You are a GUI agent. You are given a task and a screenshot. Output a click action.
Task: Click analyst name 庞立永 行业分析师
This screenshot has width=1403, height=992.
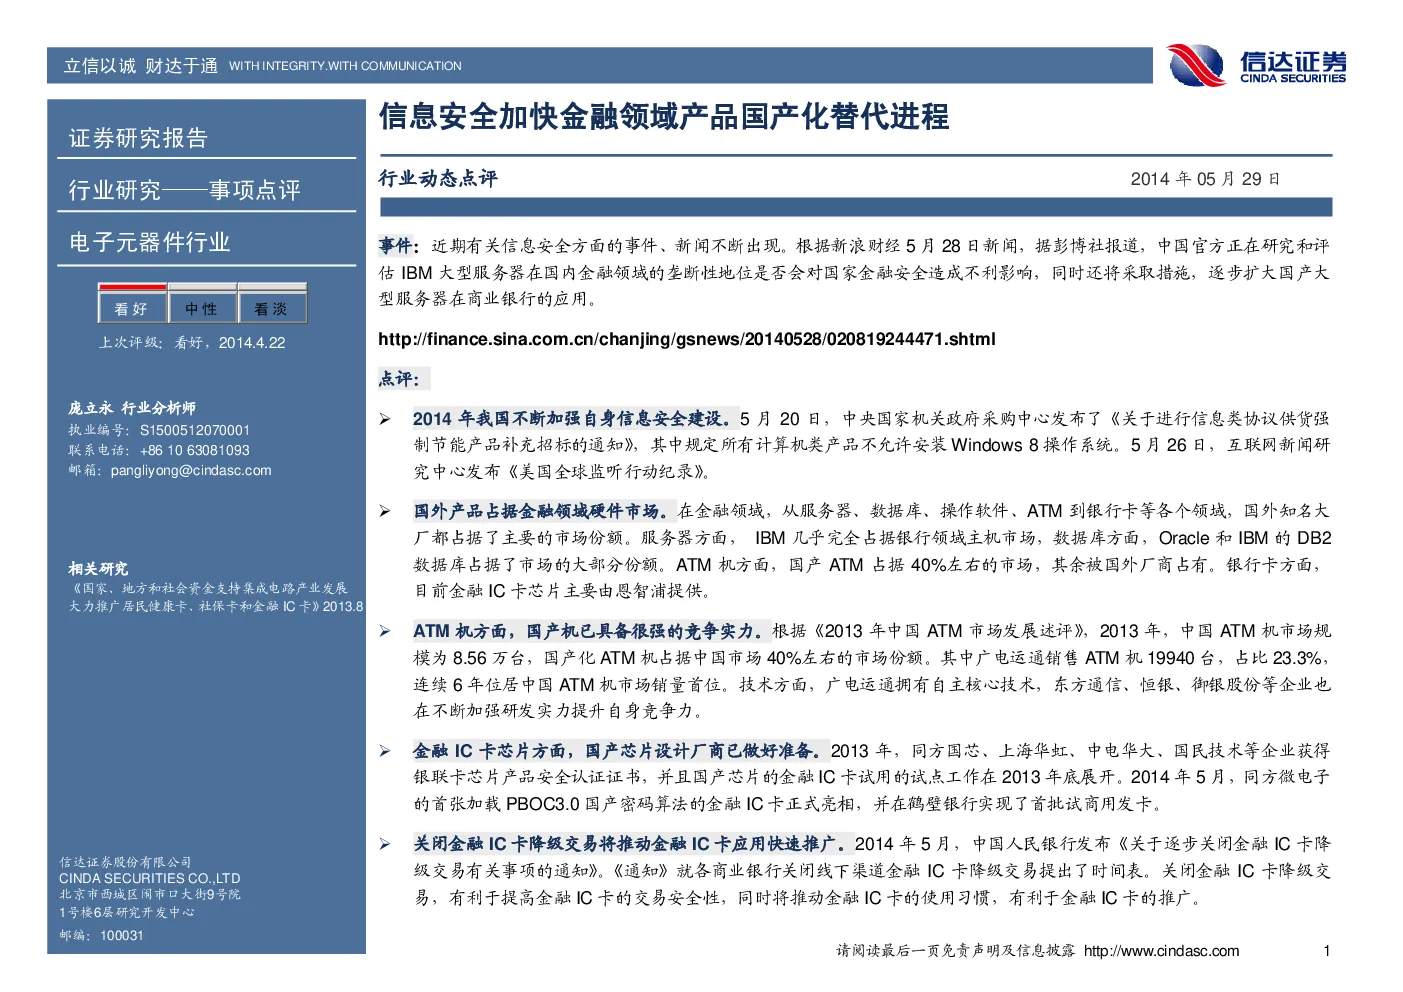click(132, 408)
